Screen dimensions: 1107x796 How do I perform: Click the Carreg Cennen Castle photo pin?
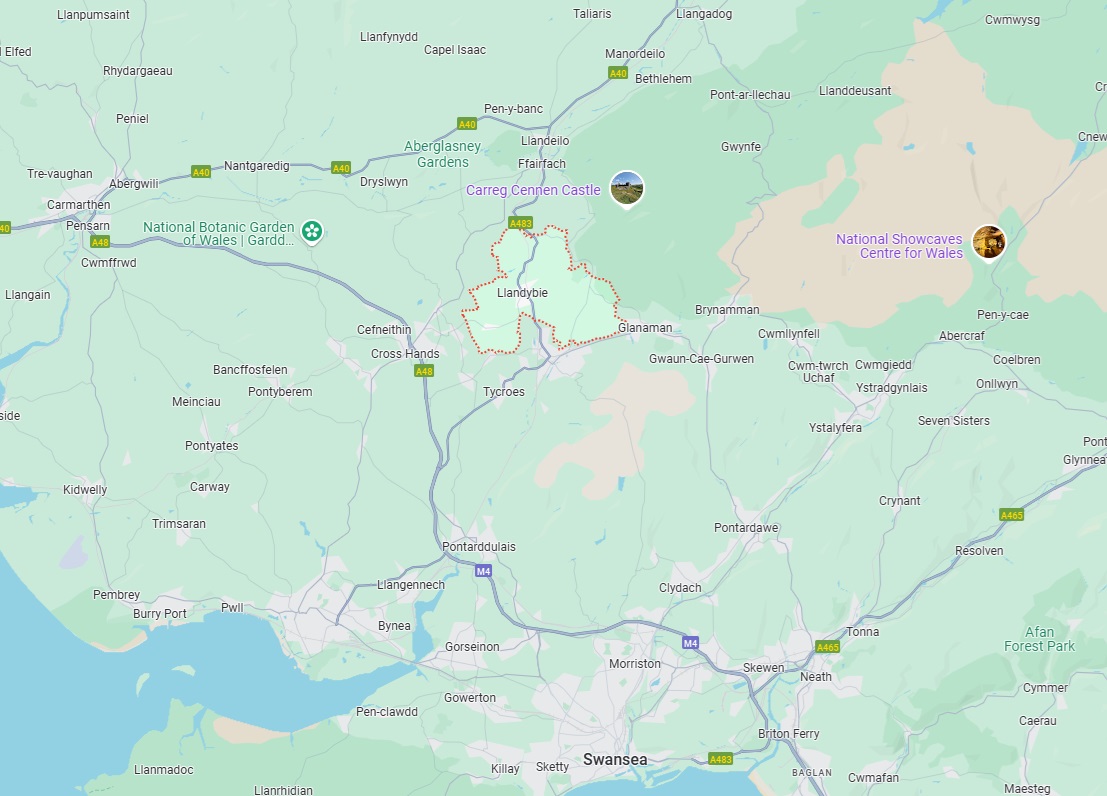[627, 189]
